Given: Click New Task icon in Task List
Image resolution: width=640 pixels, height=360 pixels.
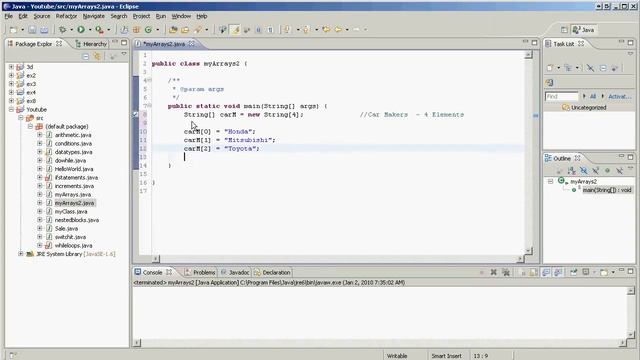Looking at the screenshot, I should (x=550, y=68).
